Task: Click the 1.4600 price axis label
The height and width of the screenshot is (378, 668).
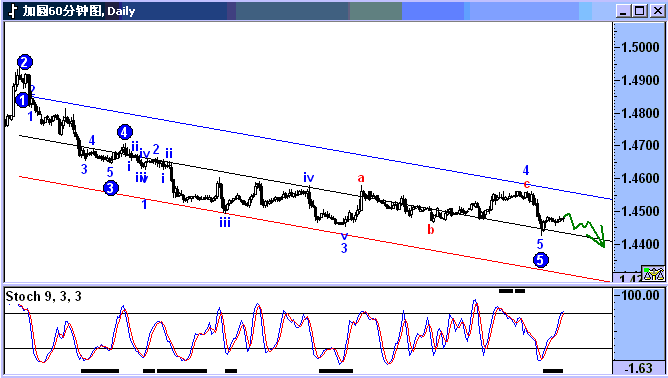Action: tap(640, 178)
